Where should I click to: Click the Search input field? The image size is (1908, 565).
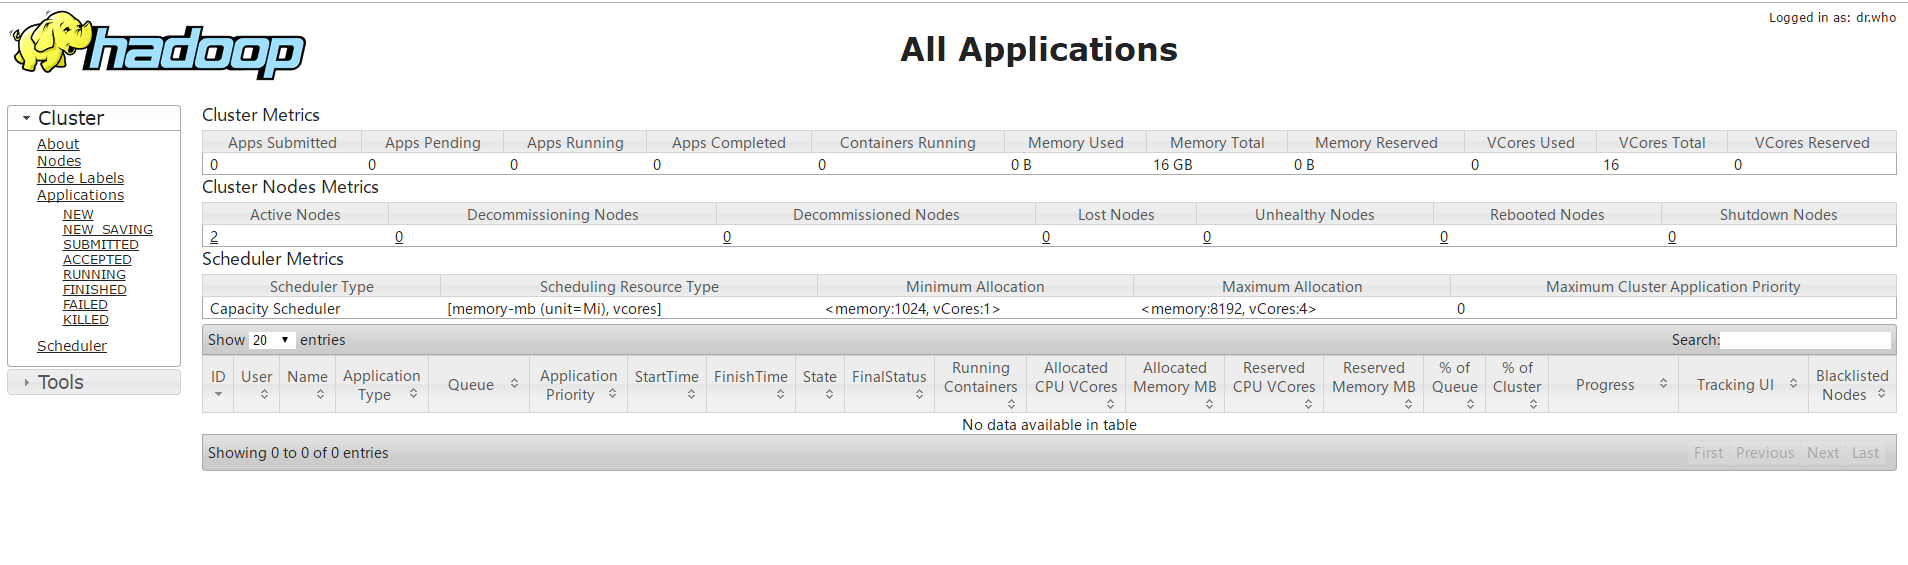pyautogui.click(x=1805, y=340)
